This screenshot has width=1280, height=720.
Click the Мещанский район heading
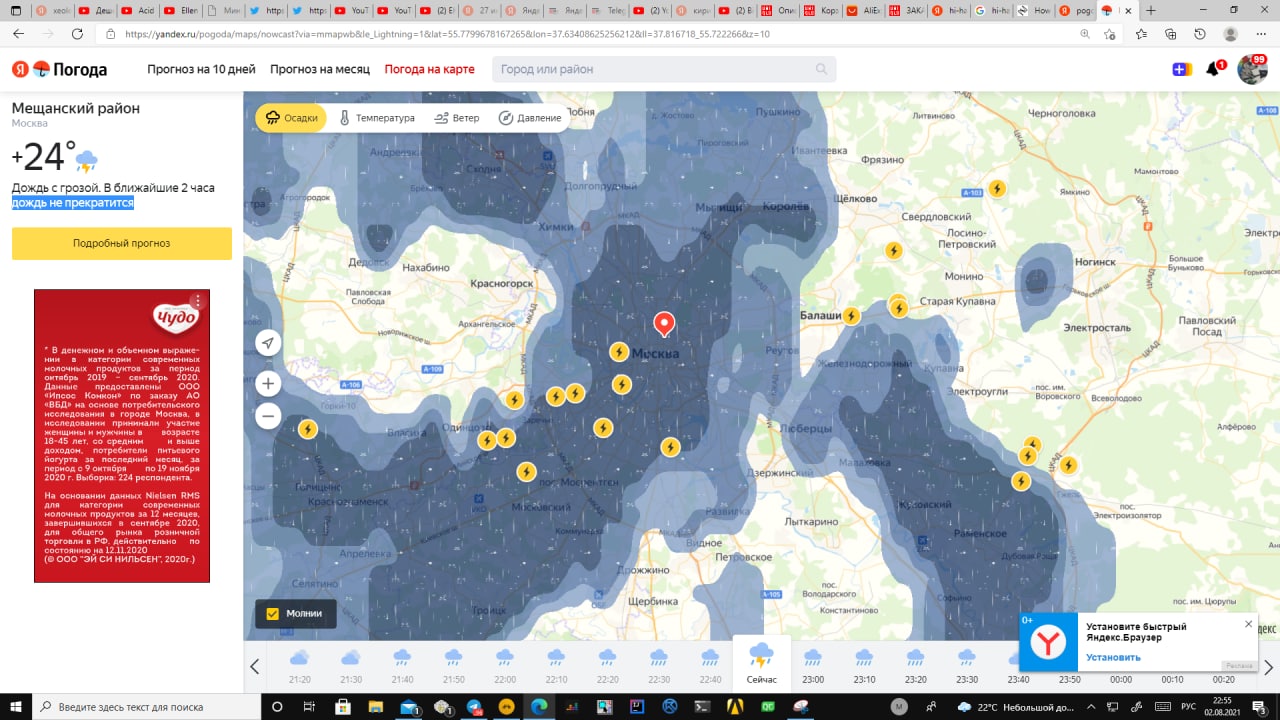(x=76, y=108)
